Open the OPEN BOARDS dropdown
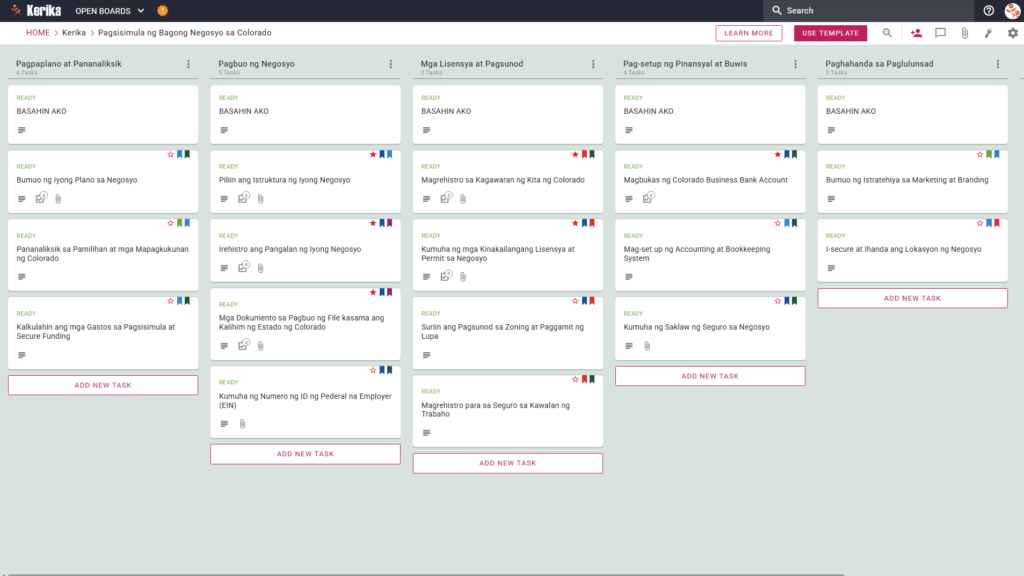The image size is (1024, 576). pos(110,10)
